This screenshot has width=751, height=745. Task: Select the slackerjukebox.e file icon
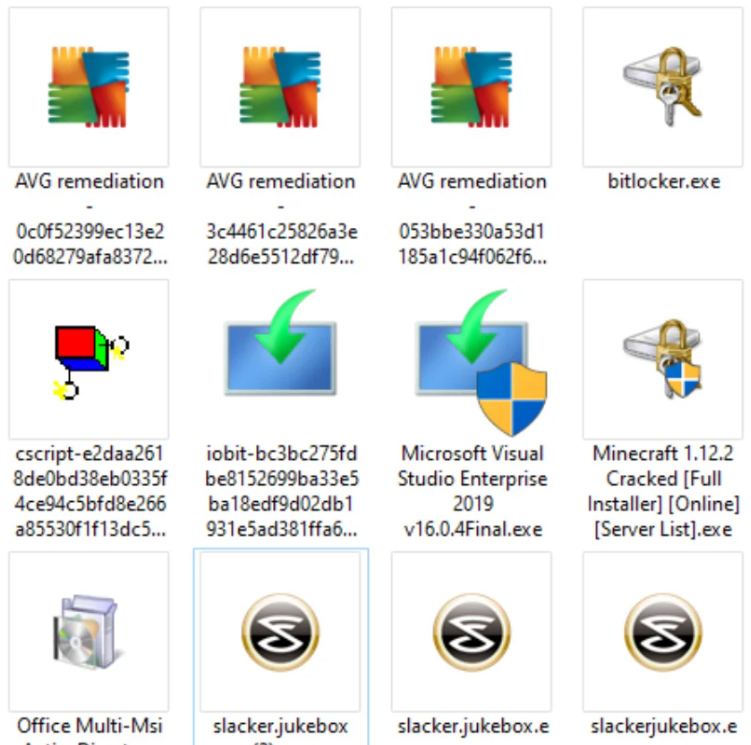(x=663, y=631)
